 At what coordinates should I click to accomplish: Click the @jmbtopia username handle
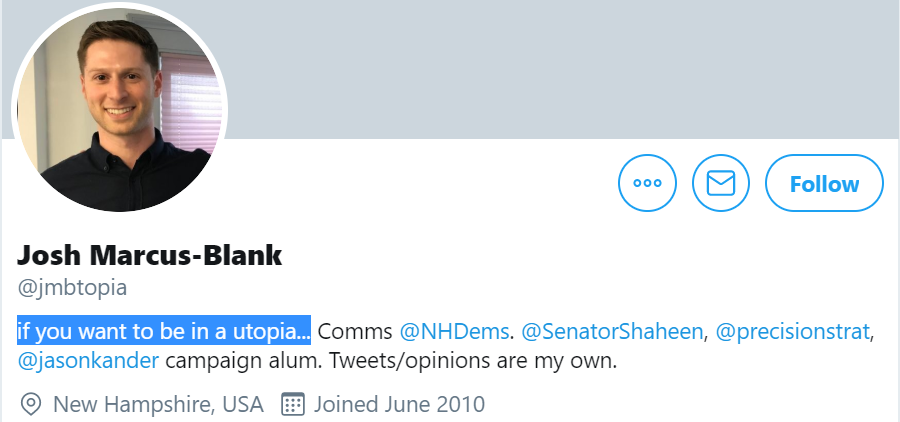(73, 289)
